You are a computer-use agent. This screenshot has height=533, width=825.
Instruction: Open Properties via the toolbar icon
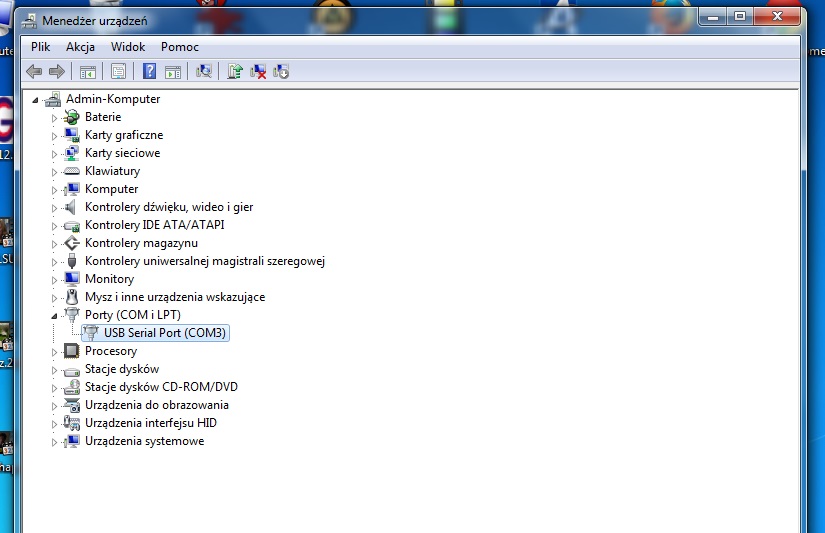[119, 71]
